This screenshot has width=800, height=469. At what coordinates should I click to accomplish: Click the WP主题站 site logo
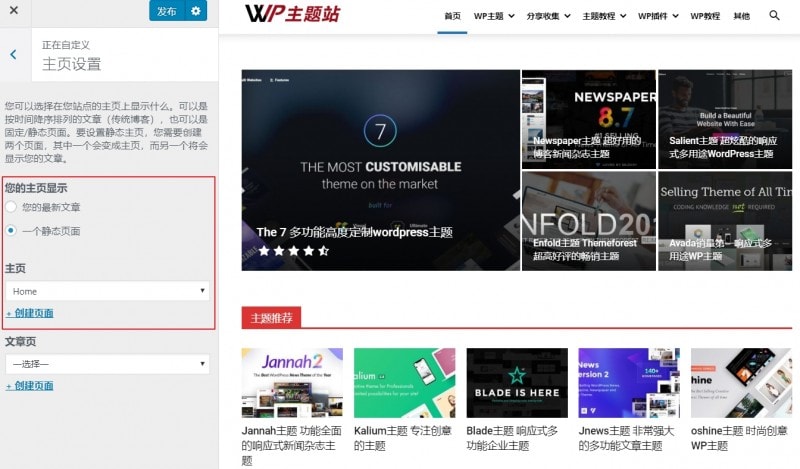pos(293,14)
